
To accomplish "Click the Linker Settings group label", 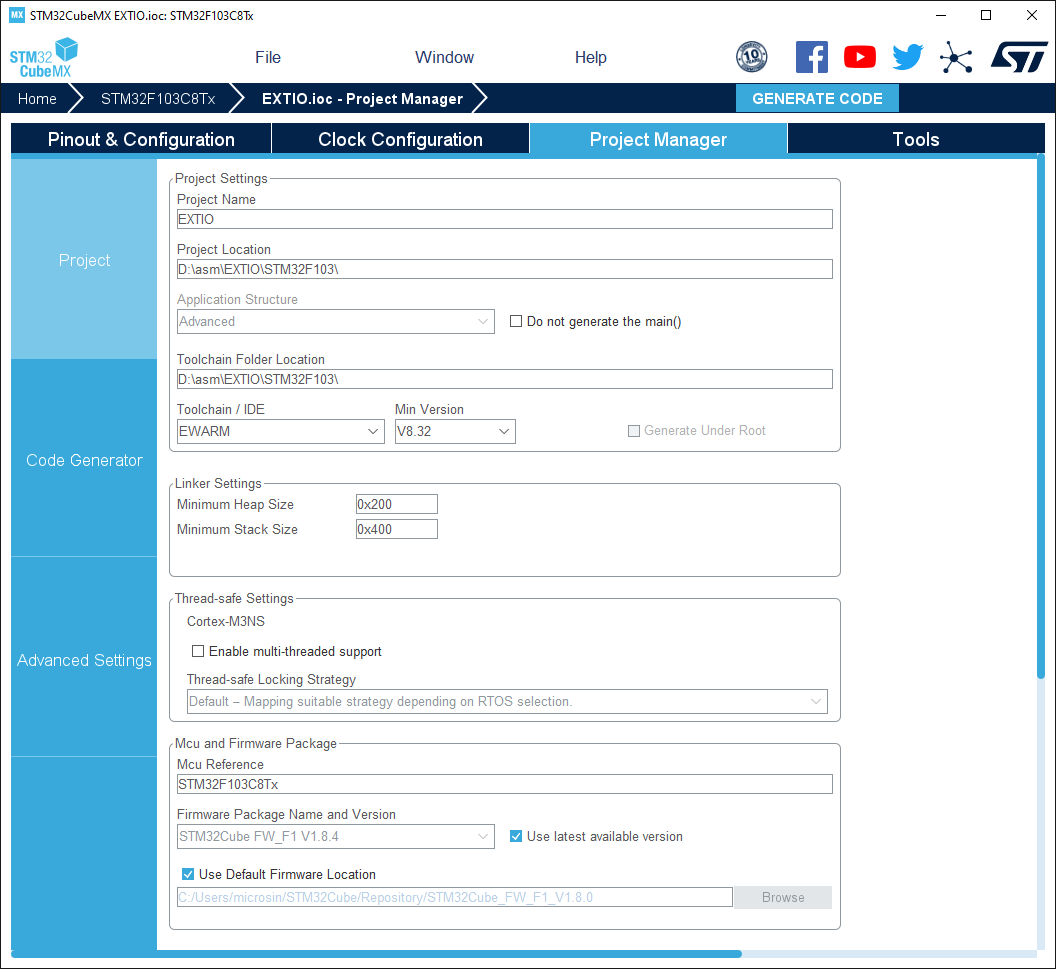I will click(218, 483).
